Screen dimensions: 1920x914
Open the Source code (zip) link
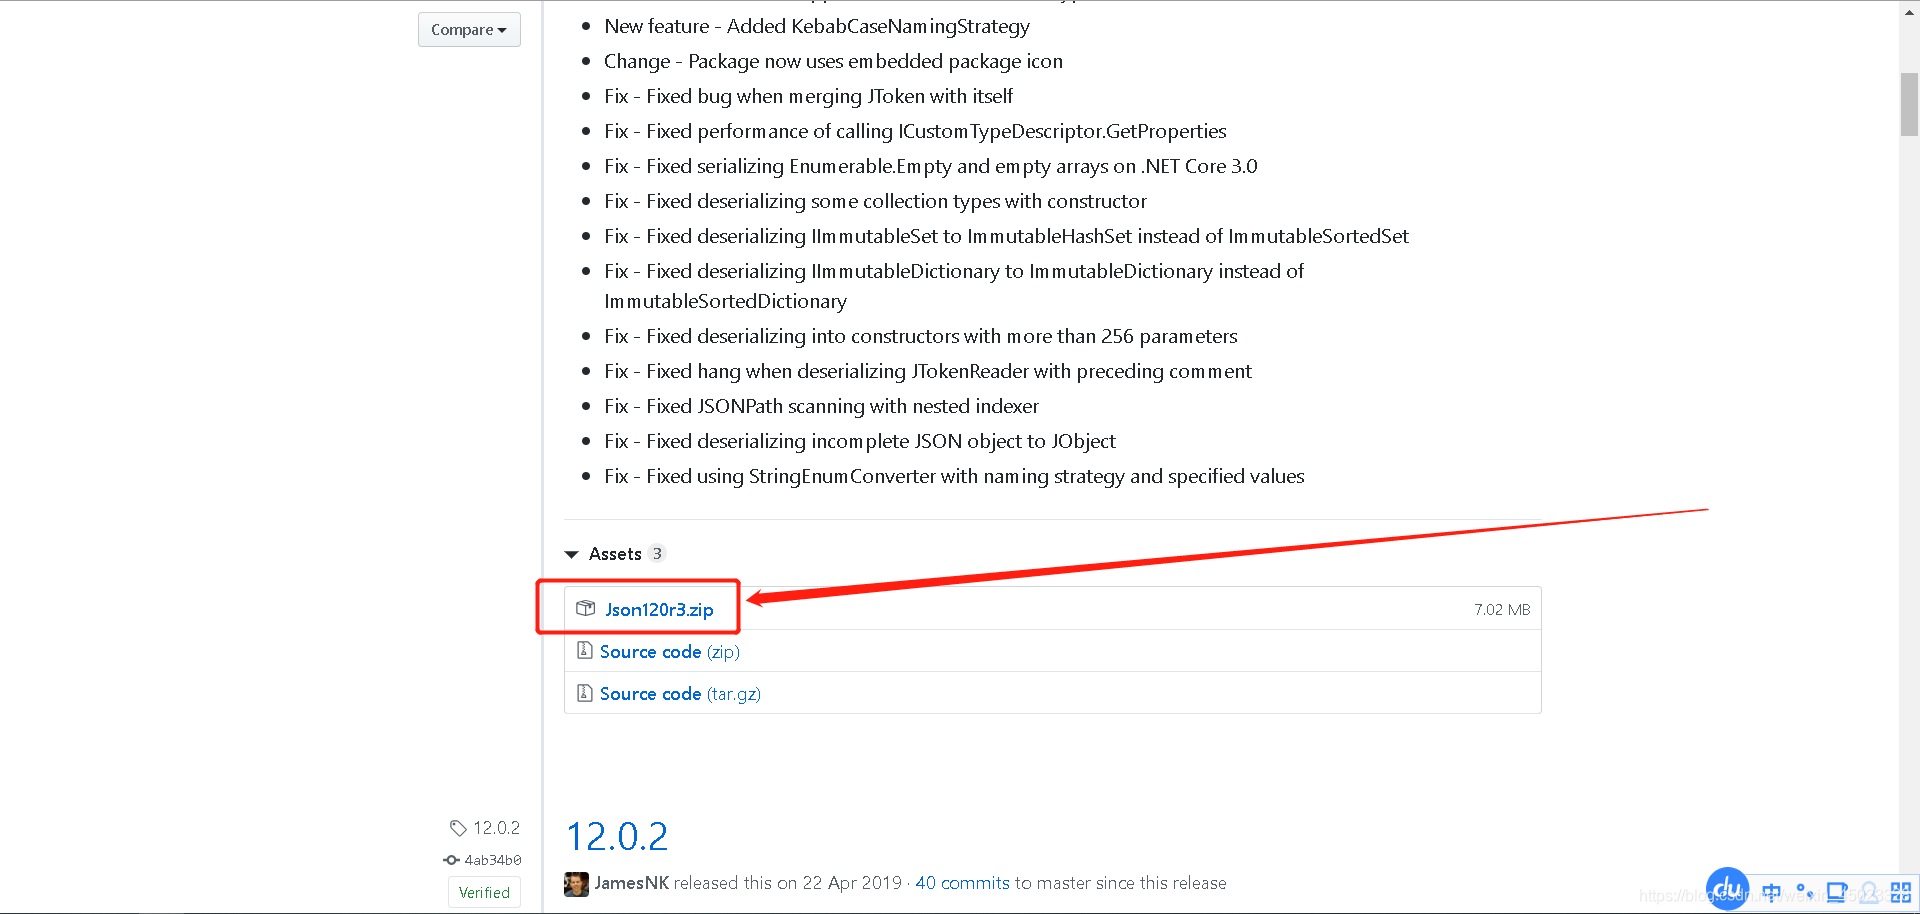click(x=650, y=651)
